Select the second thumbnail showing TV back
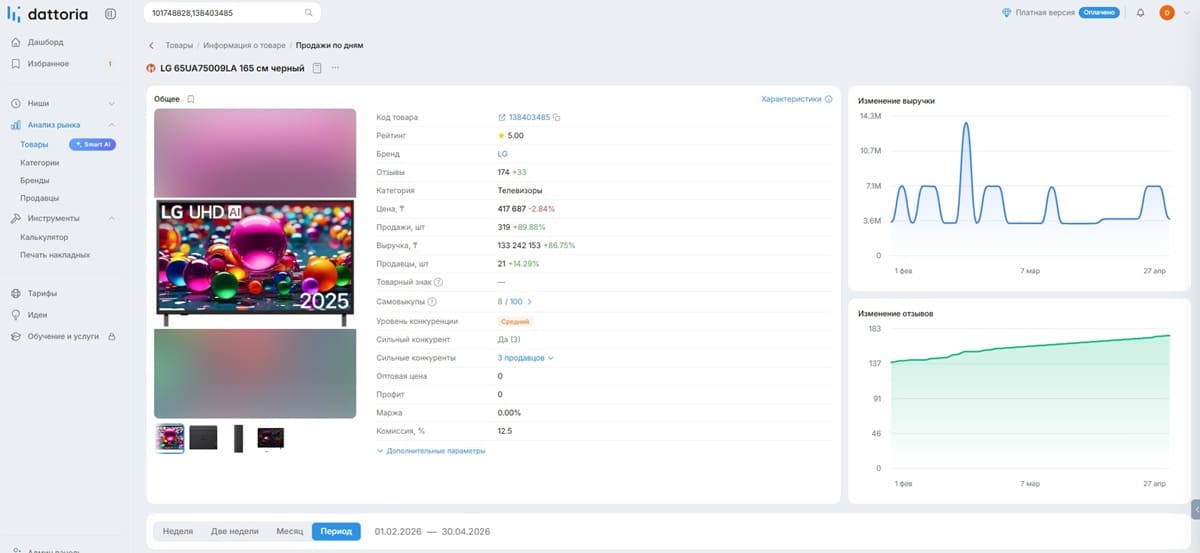Screen dimensions: 1200x553 point(204,438)
